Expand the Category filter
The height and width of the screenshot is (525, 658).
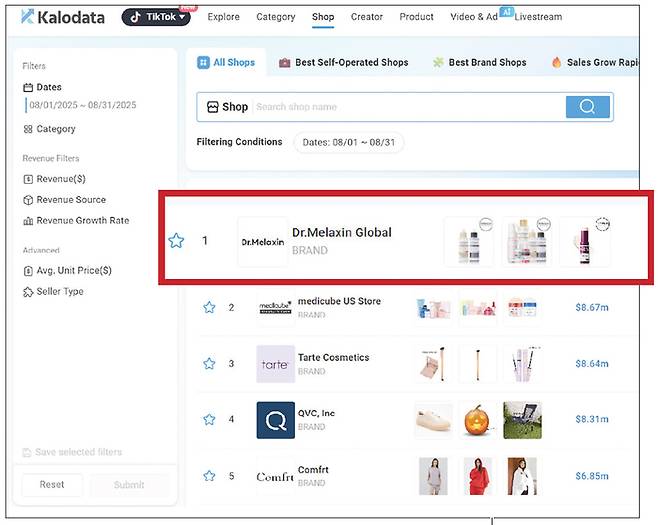coord(56,129)
